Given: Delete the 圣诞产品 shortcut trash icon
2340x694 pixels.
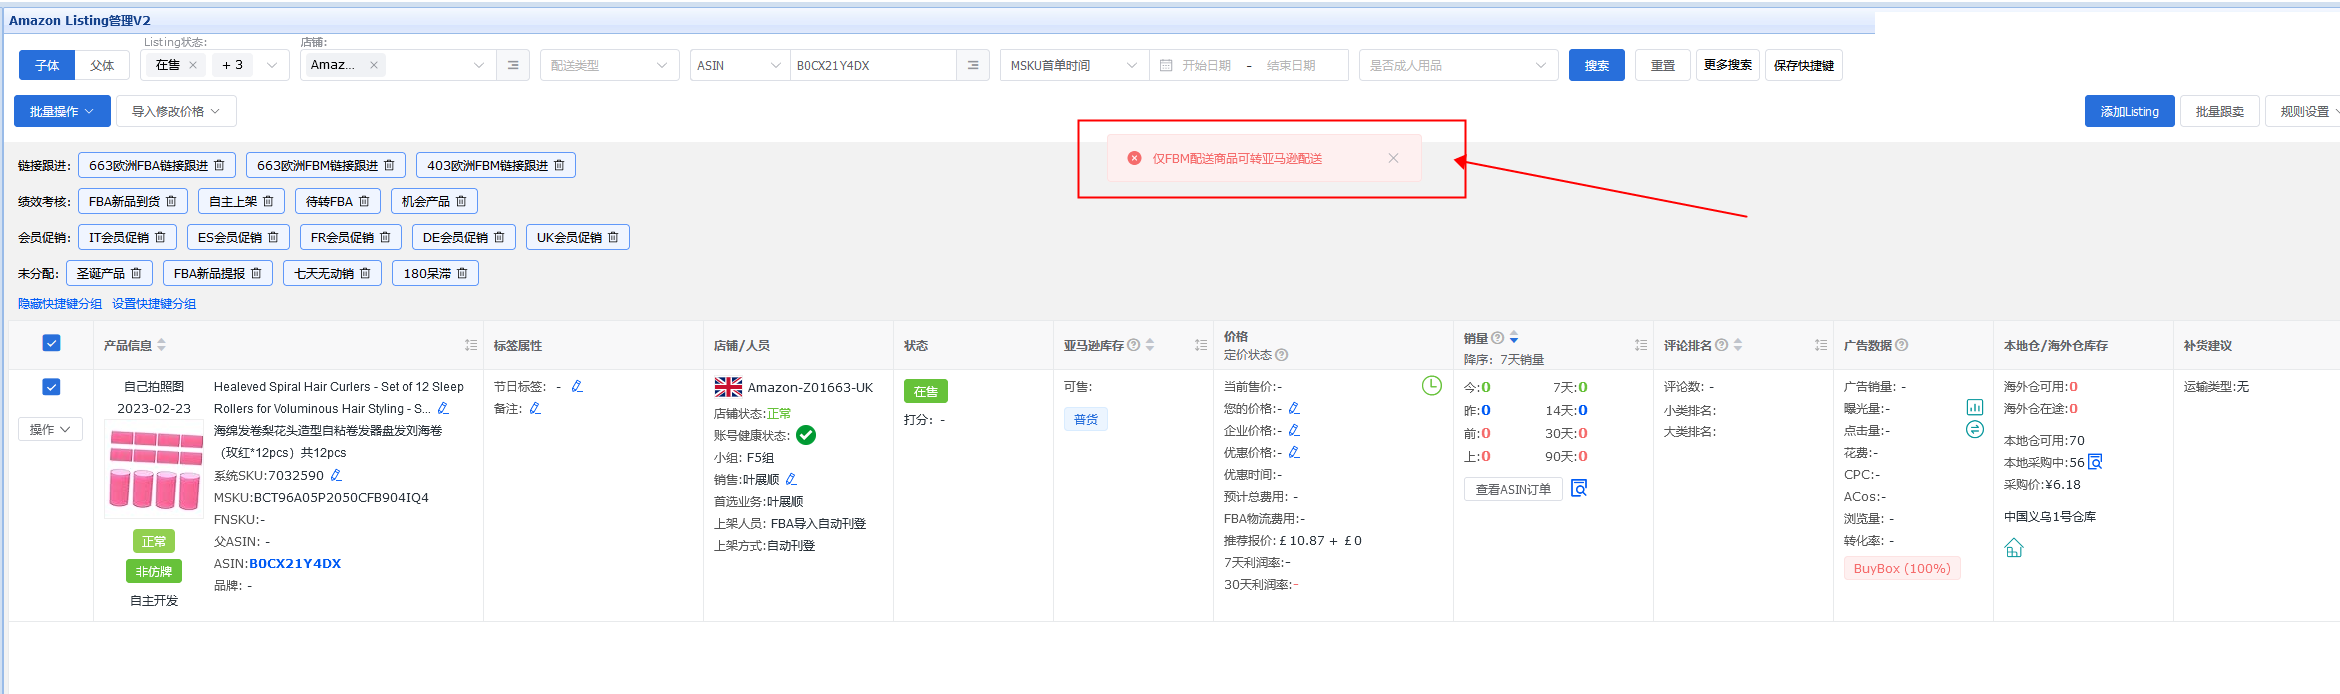Looking at the screenshot, I should click(137, 273).
